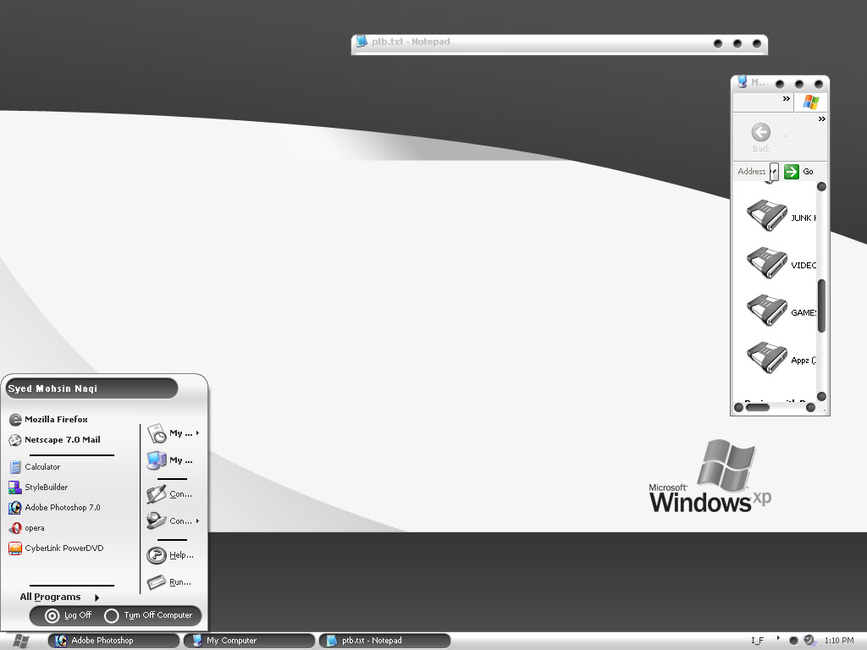Image resolution: width=867 pixels, height=650 pixels.
Task: Select the GAMES drive icon
Action: [767, 310]
